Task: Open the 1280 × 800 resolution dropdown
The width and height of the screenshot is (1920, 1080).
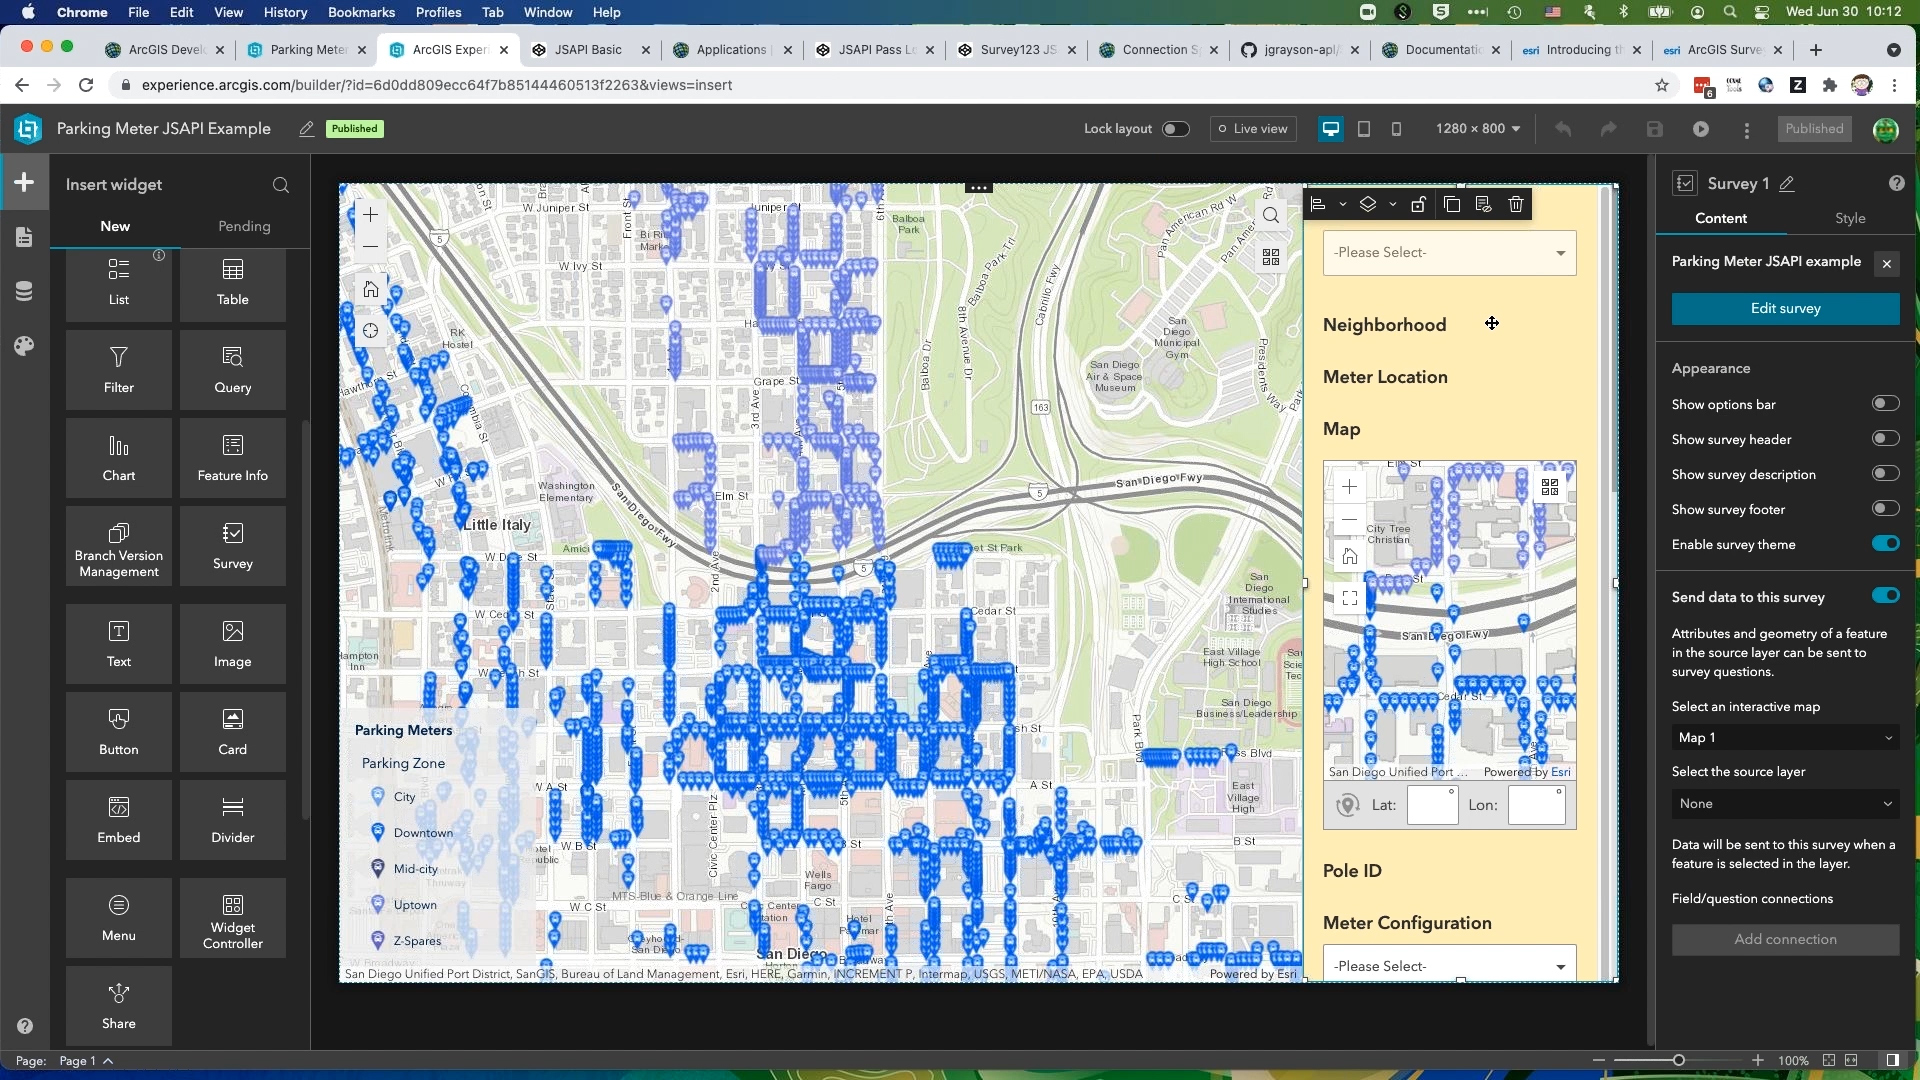Action: (x=1477, y=129)
